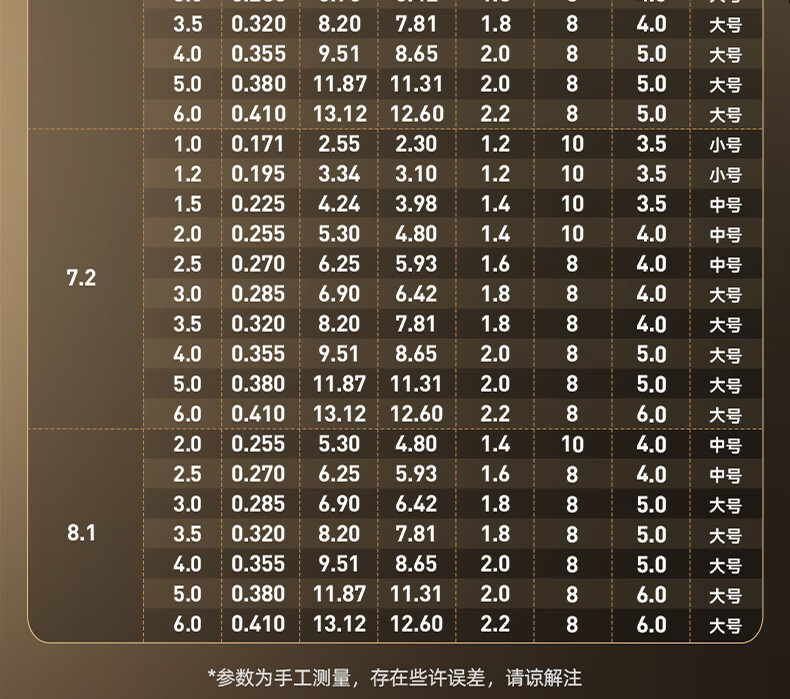This screenshot has width=790, height=699.
Task: Select "中号" in the 8.1 group's 0.270 row
Action: 726,475
